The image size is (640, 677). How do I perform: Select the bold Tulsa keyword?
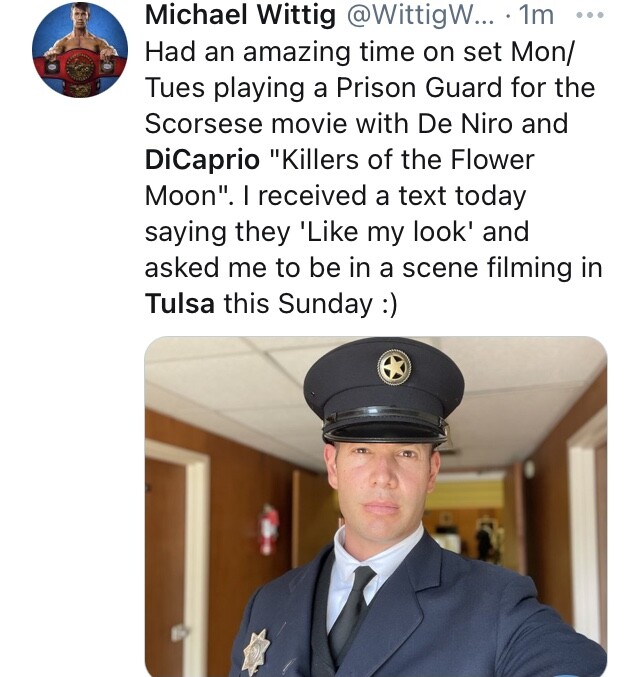pos(180,303)
